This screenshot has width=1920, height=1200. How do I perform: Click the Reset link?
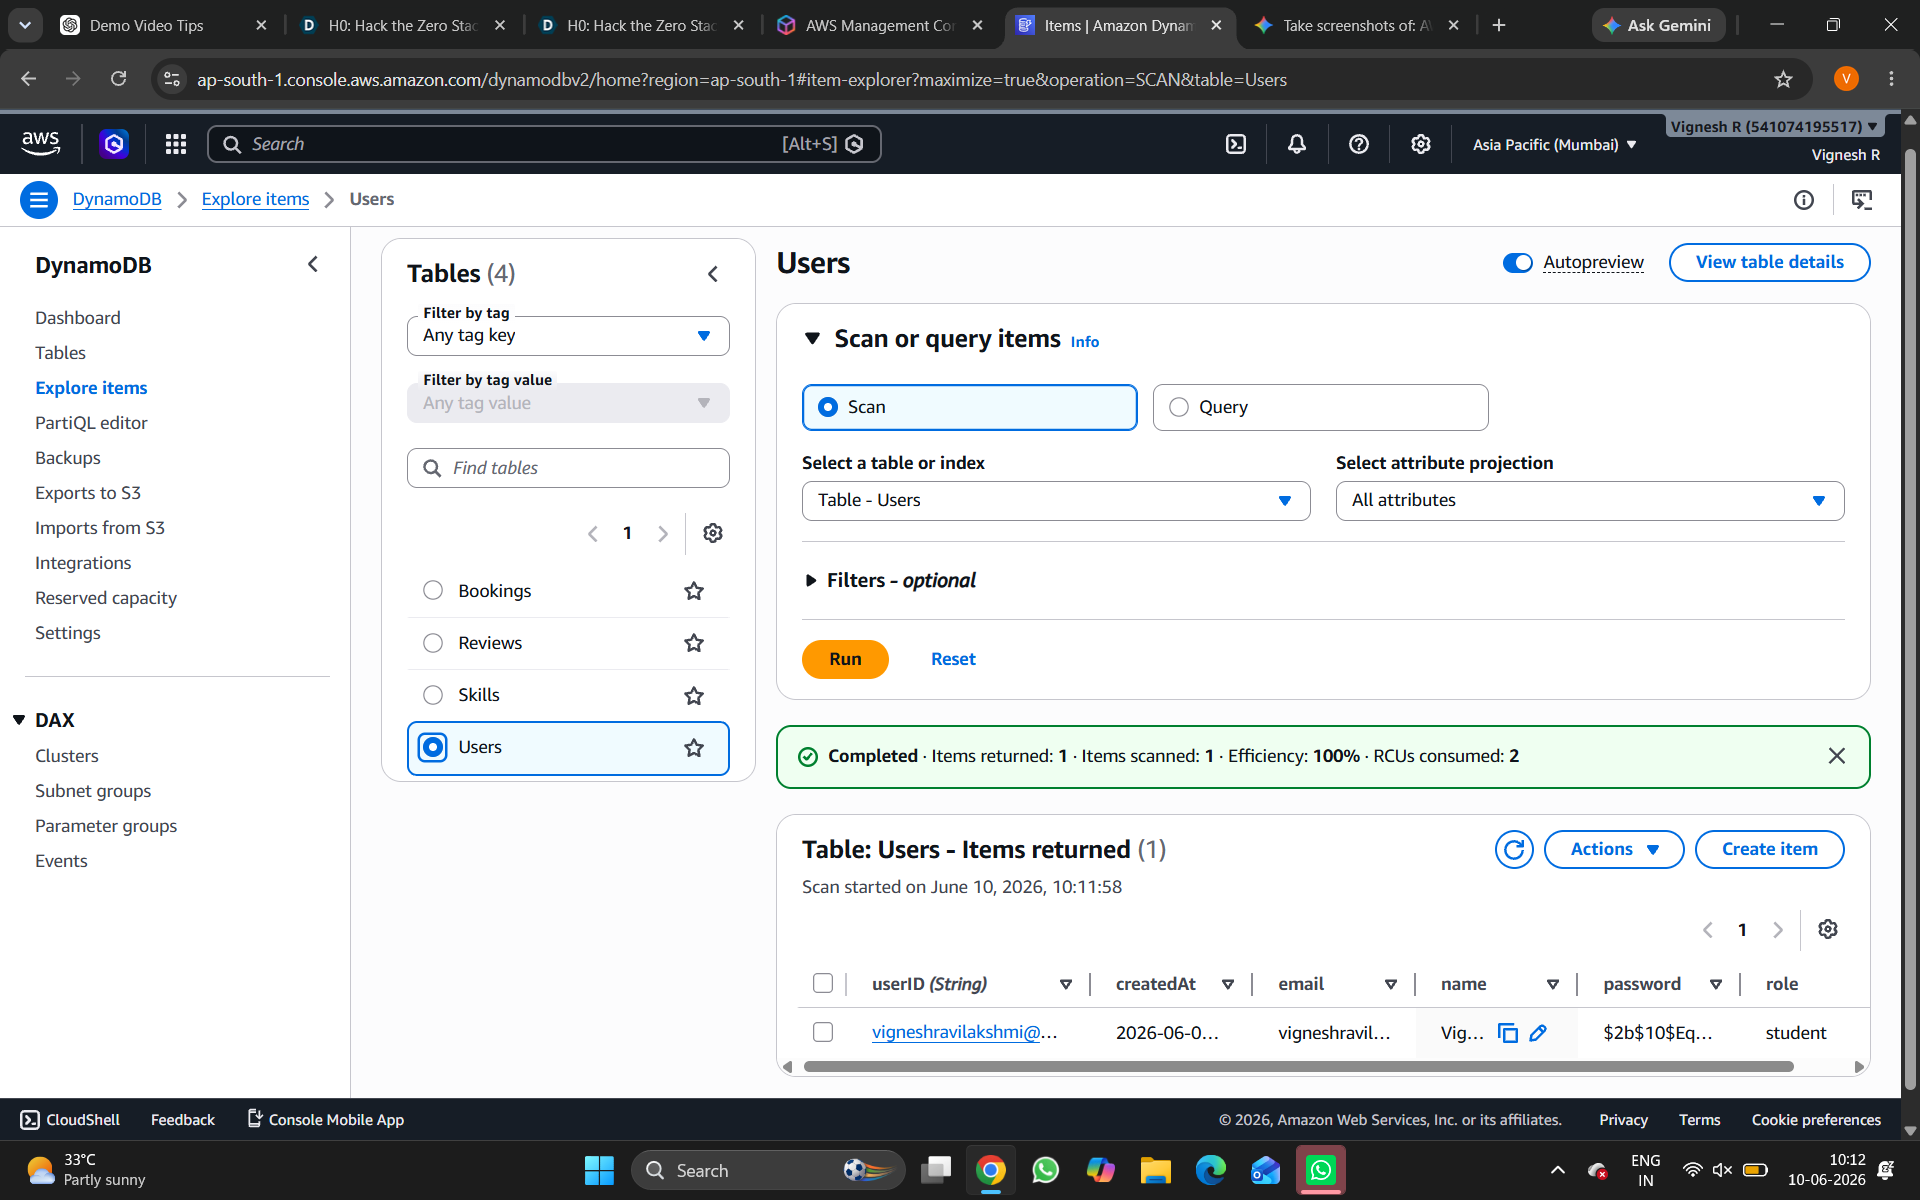click(953, 660)
